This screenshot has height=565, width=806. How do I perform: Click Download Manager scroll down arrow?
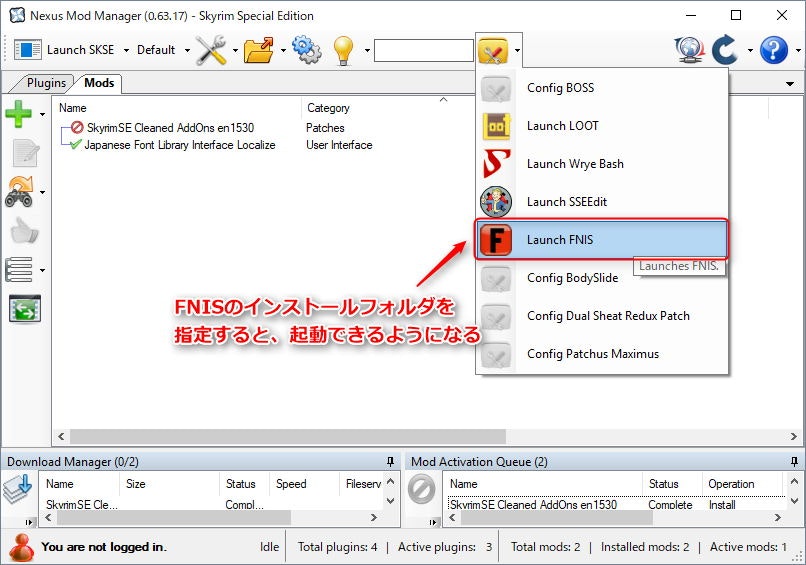tap(390, 501)
